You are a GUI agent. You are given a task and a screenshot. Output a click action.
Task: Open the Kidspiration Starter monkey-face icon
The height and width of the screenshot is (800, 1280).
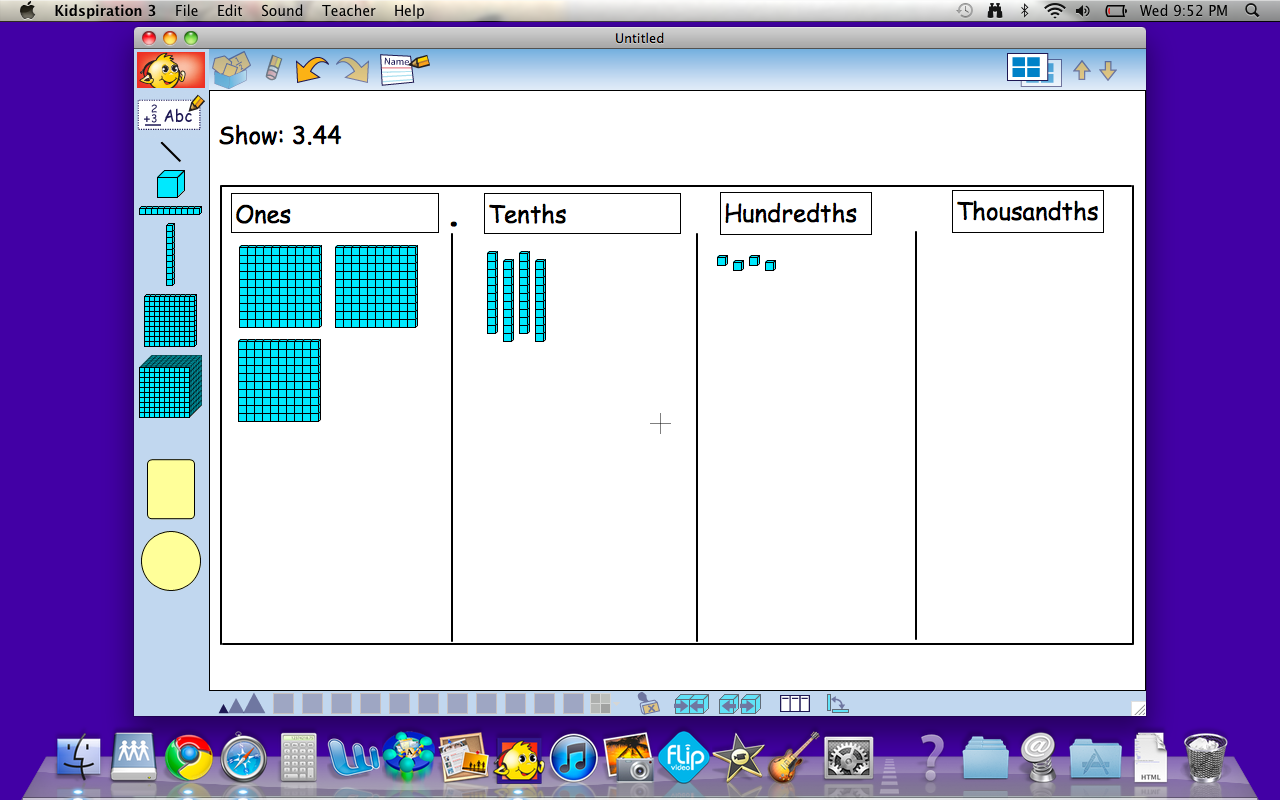171,70
